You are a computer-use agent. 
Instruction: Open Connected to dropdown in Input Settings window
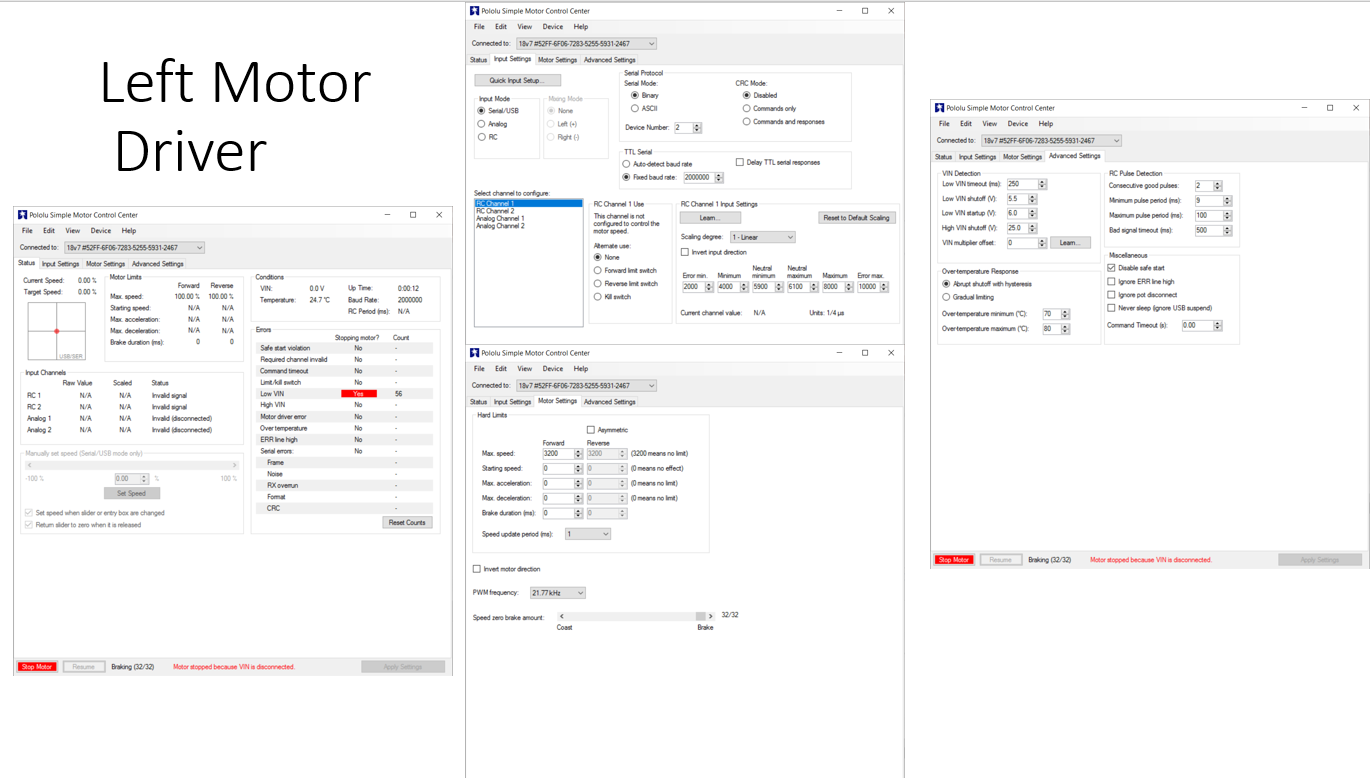[x=586, y=44]
